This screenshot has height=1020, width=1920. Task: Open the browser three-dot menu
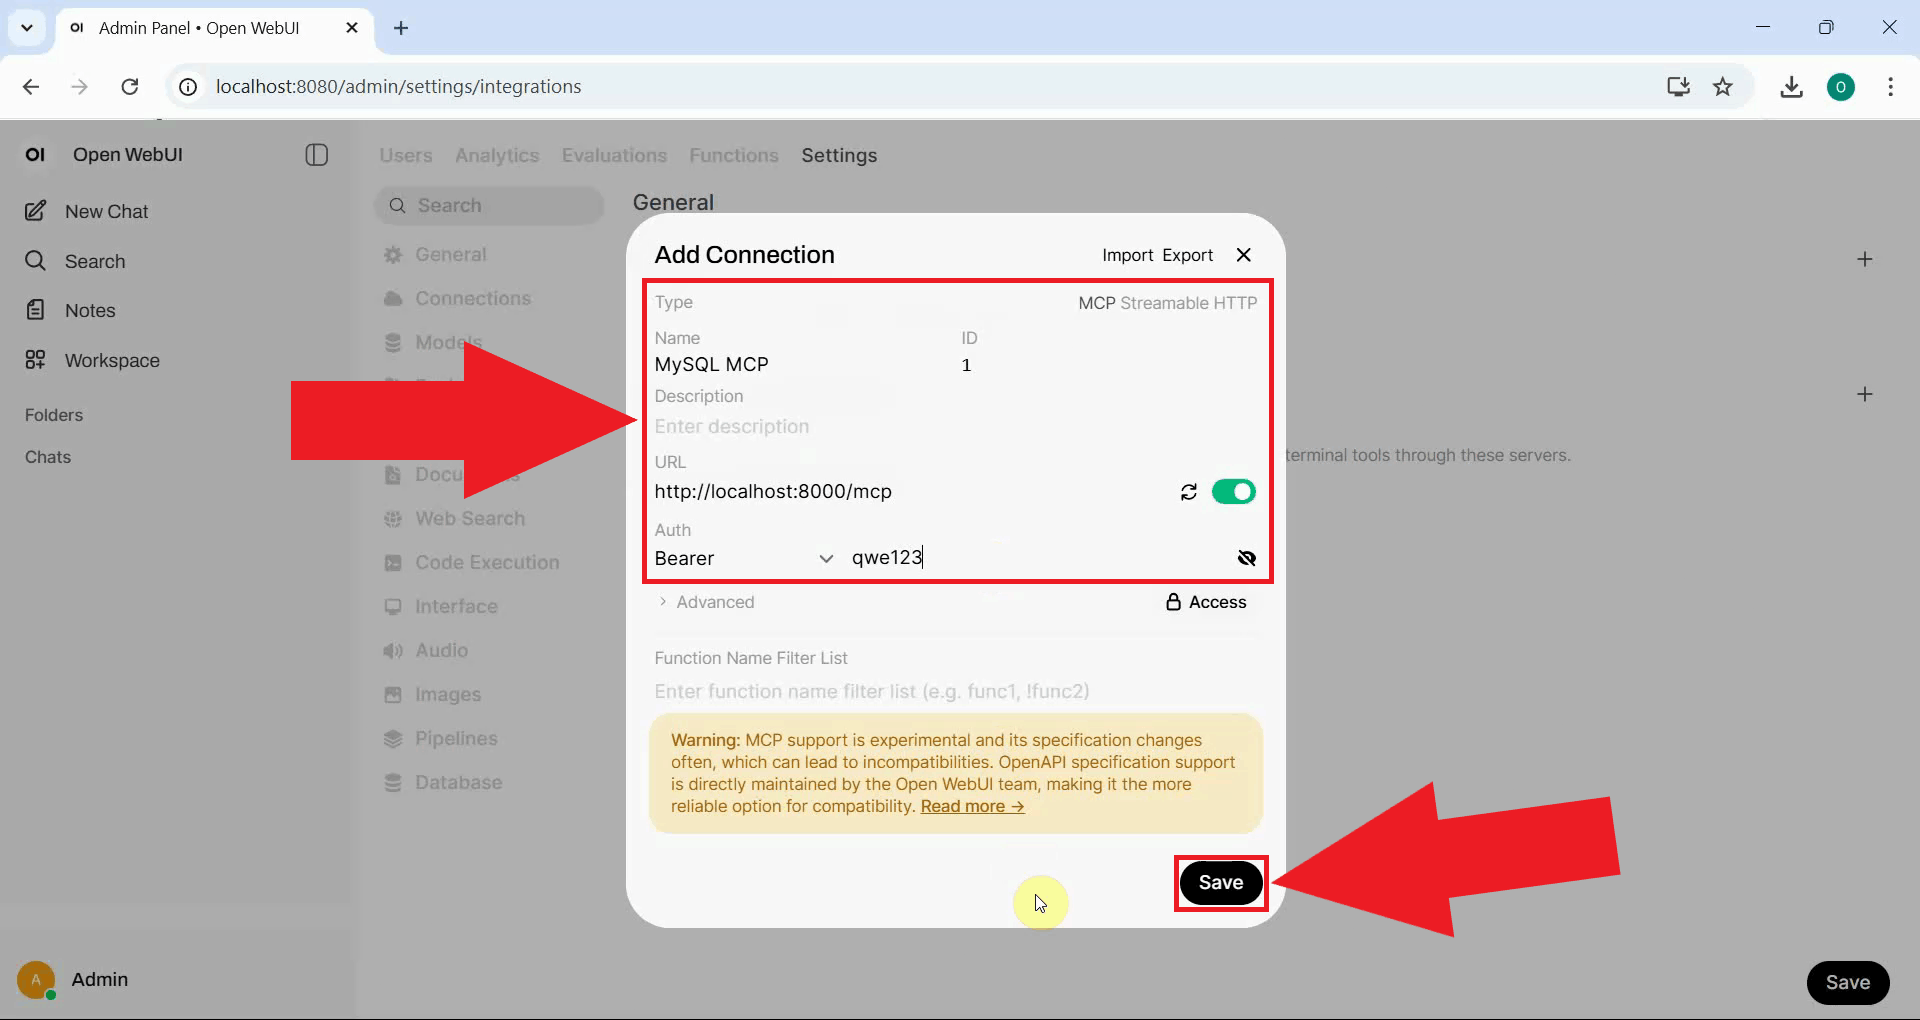[1890, 87]
